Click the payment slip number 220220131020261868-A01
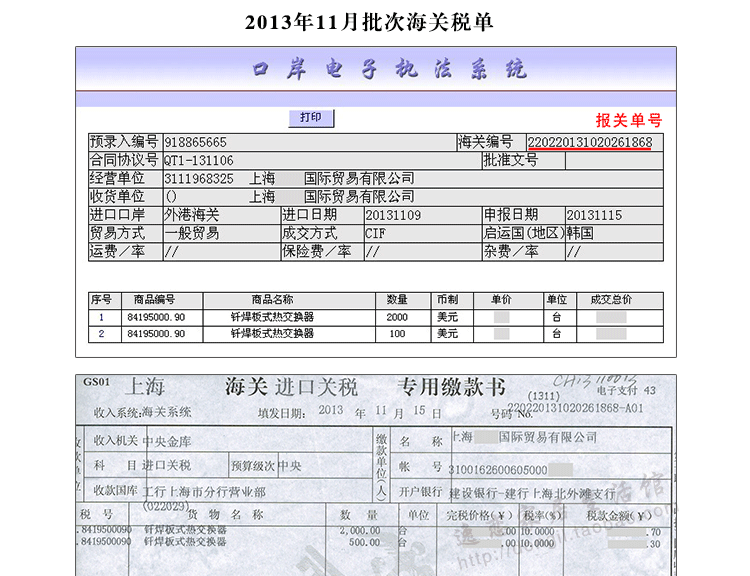Screen dimensions: 750x576 575,408
